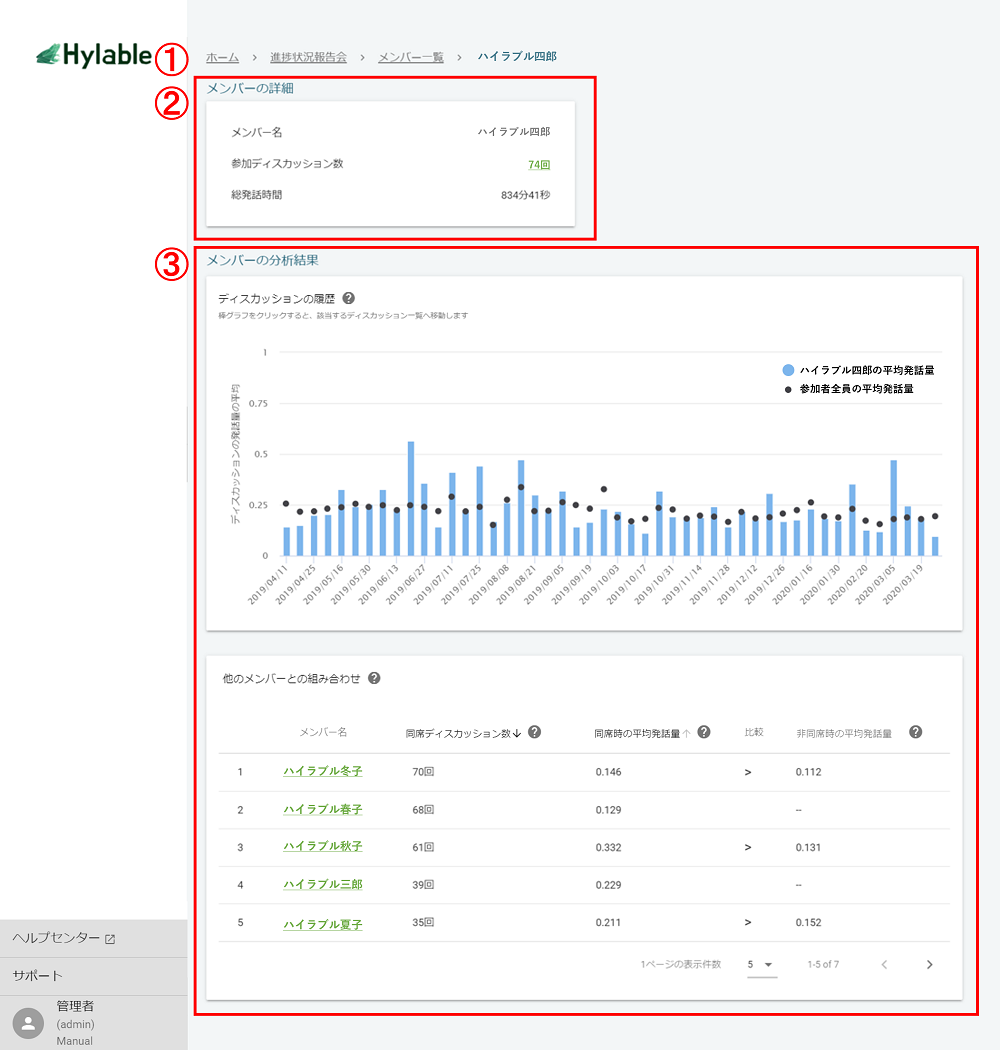Navigate to 進捗状況報告会 breadcrumb
This screenshot has width=1000, height=1050.
tap(308, 57)
